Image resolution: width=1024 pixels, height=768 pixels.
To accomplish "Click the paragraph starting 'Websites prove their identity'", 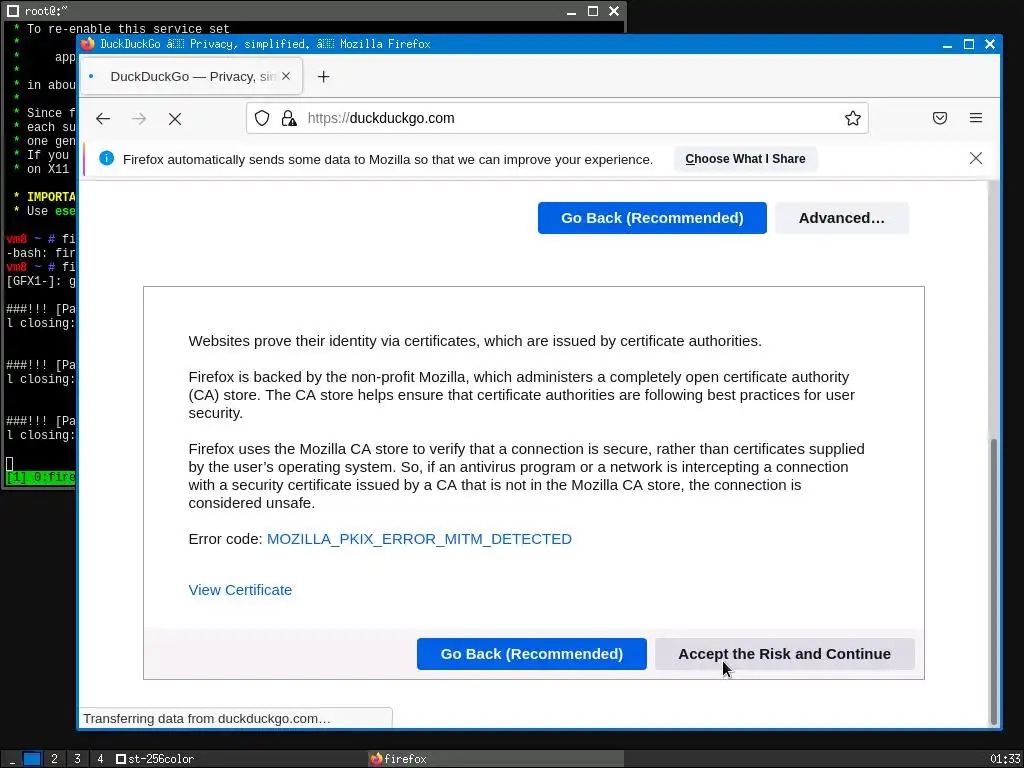I will 475,341.
